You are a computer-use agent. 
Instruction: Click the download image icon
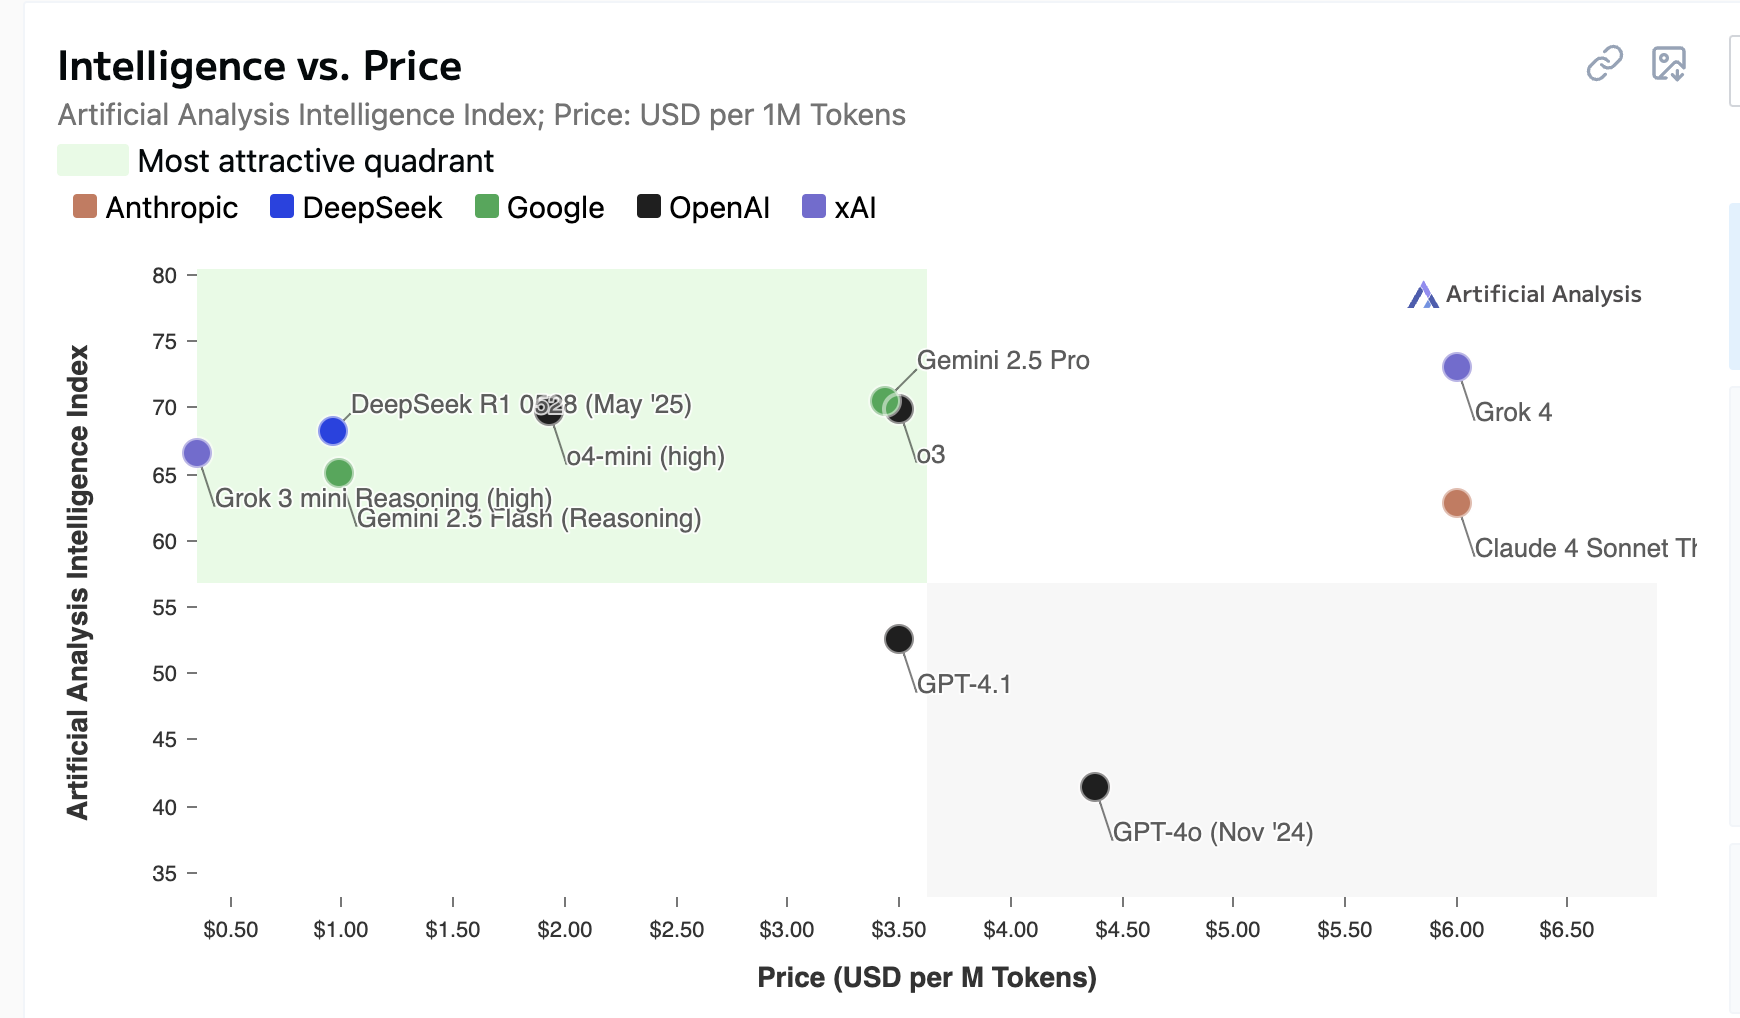[x=1668, y=64]
